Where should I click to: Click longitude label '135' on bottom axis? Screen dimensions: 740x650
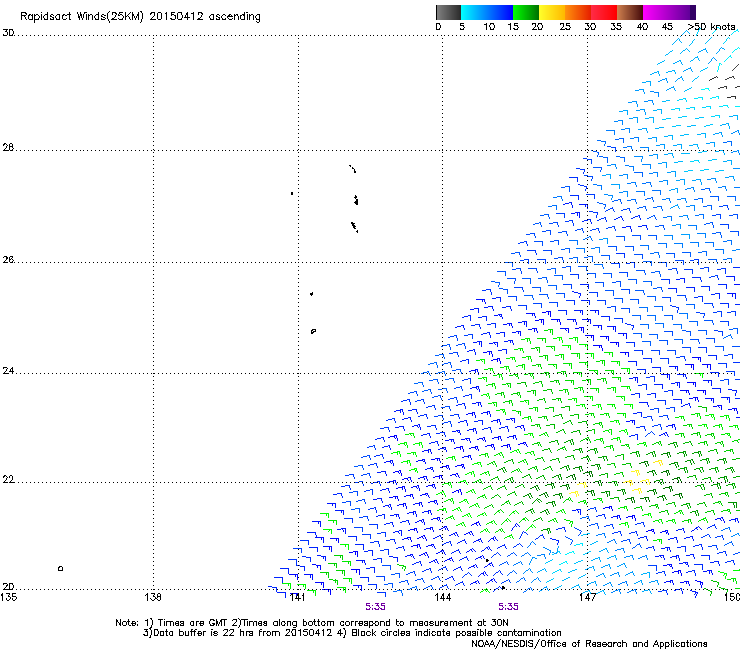pyautogui.click(x=8, y=598)
